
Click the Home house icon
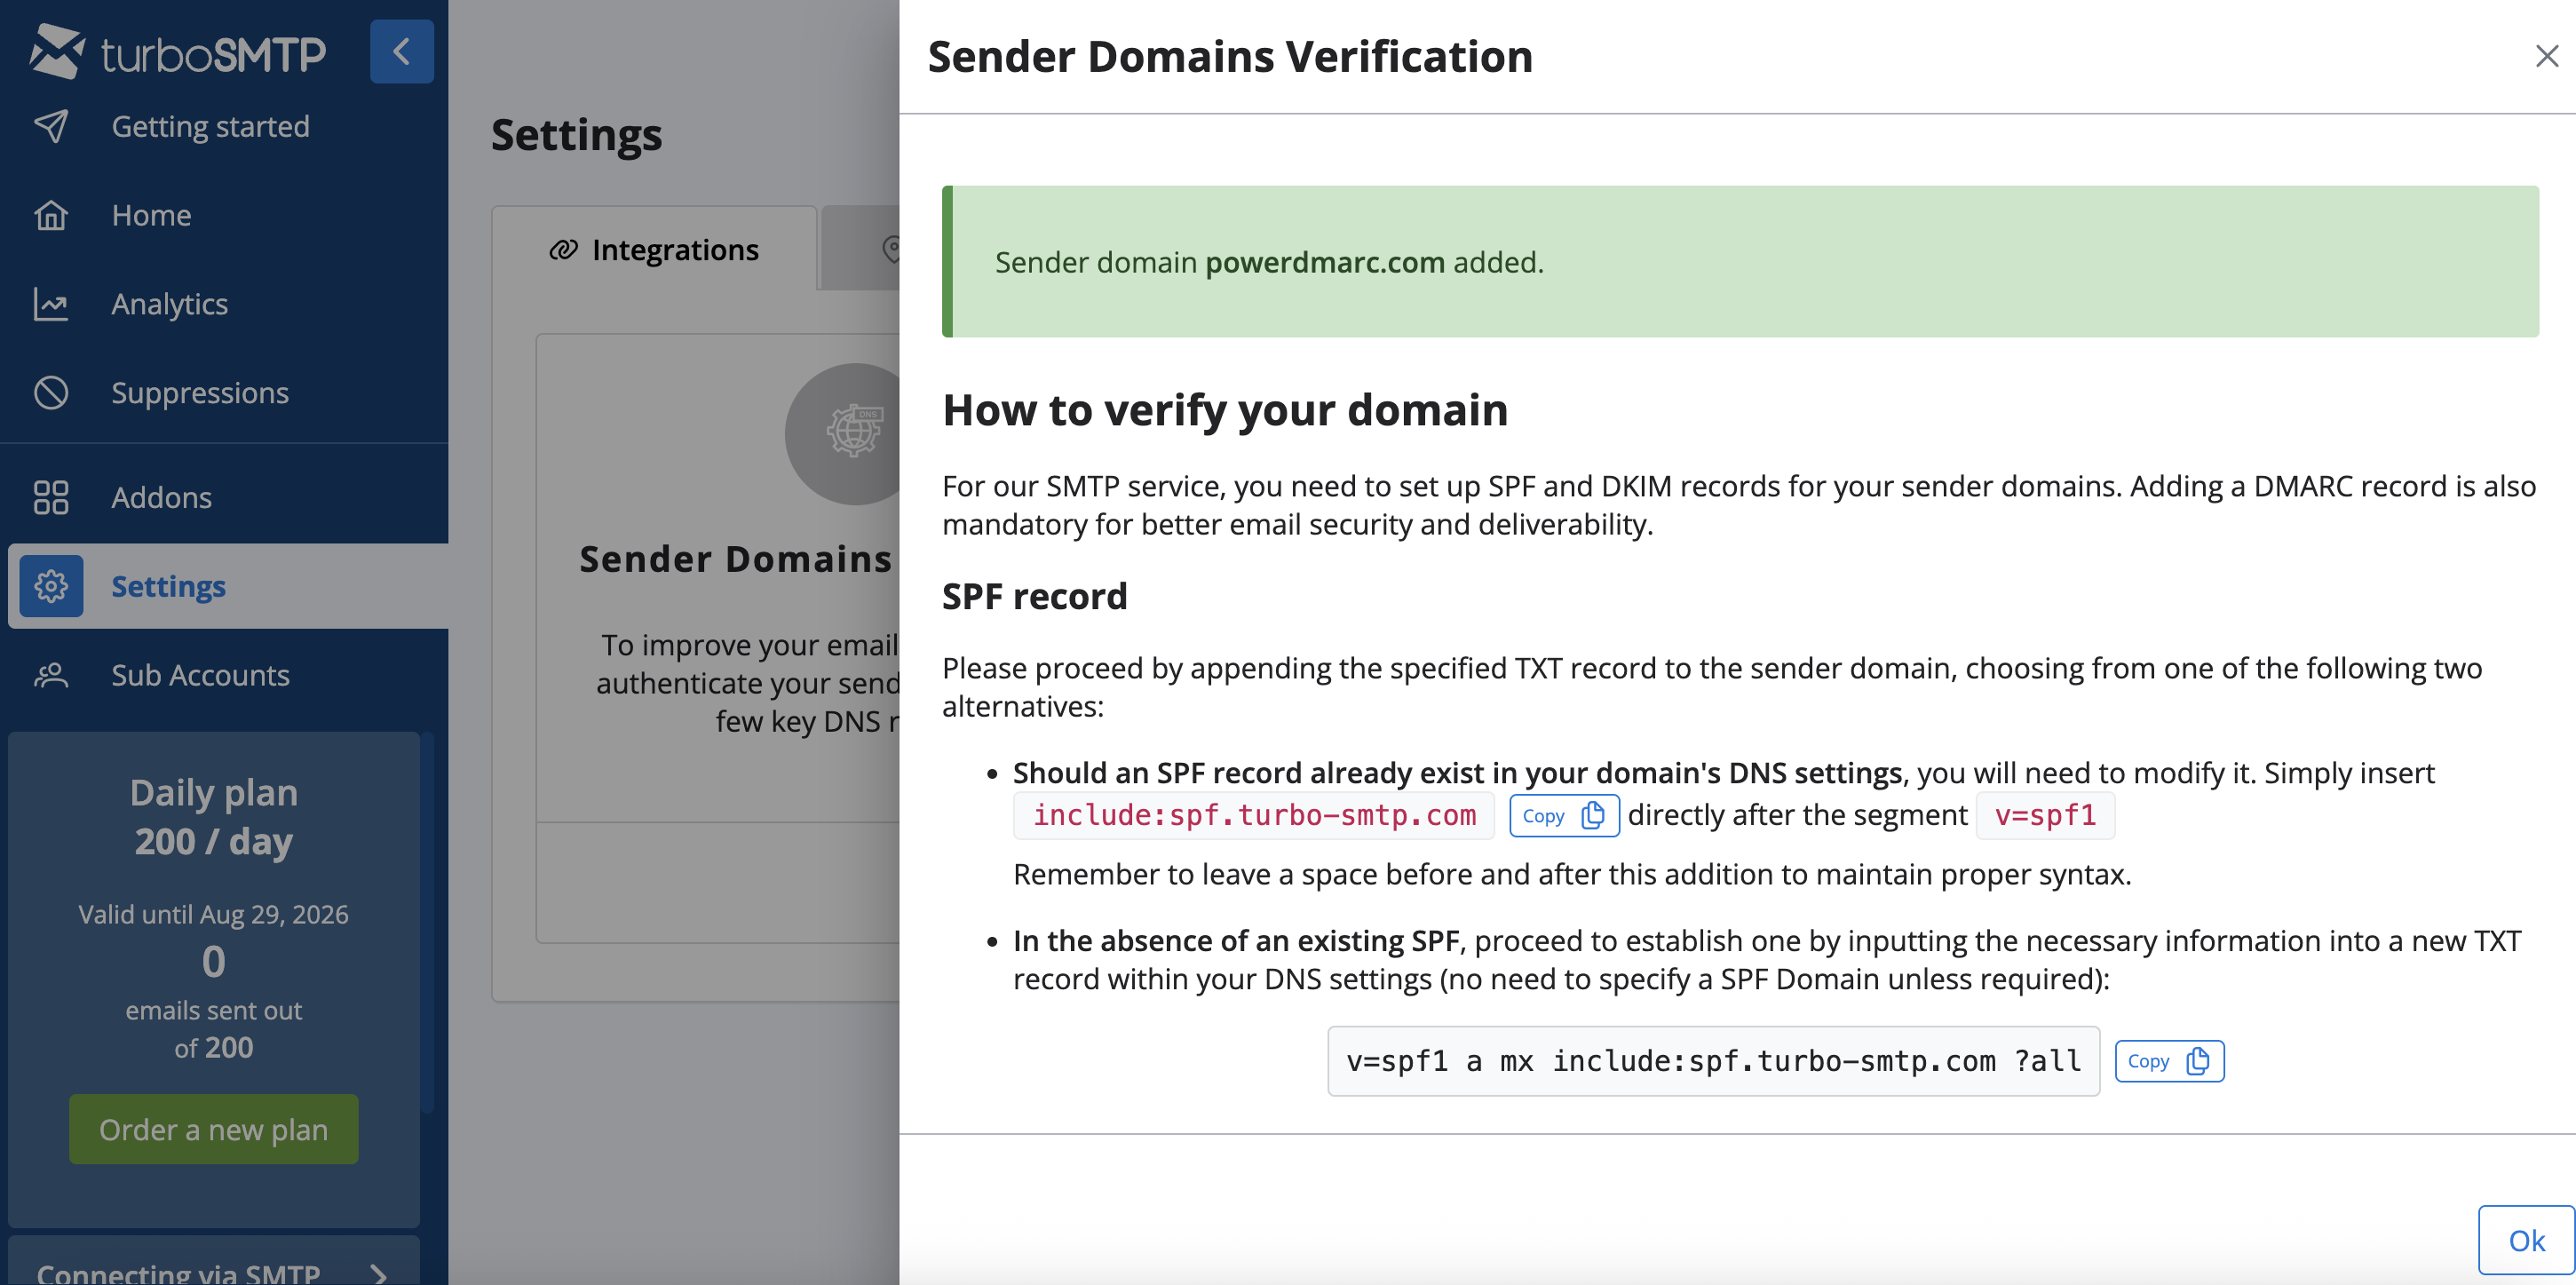tap(51, 215)
